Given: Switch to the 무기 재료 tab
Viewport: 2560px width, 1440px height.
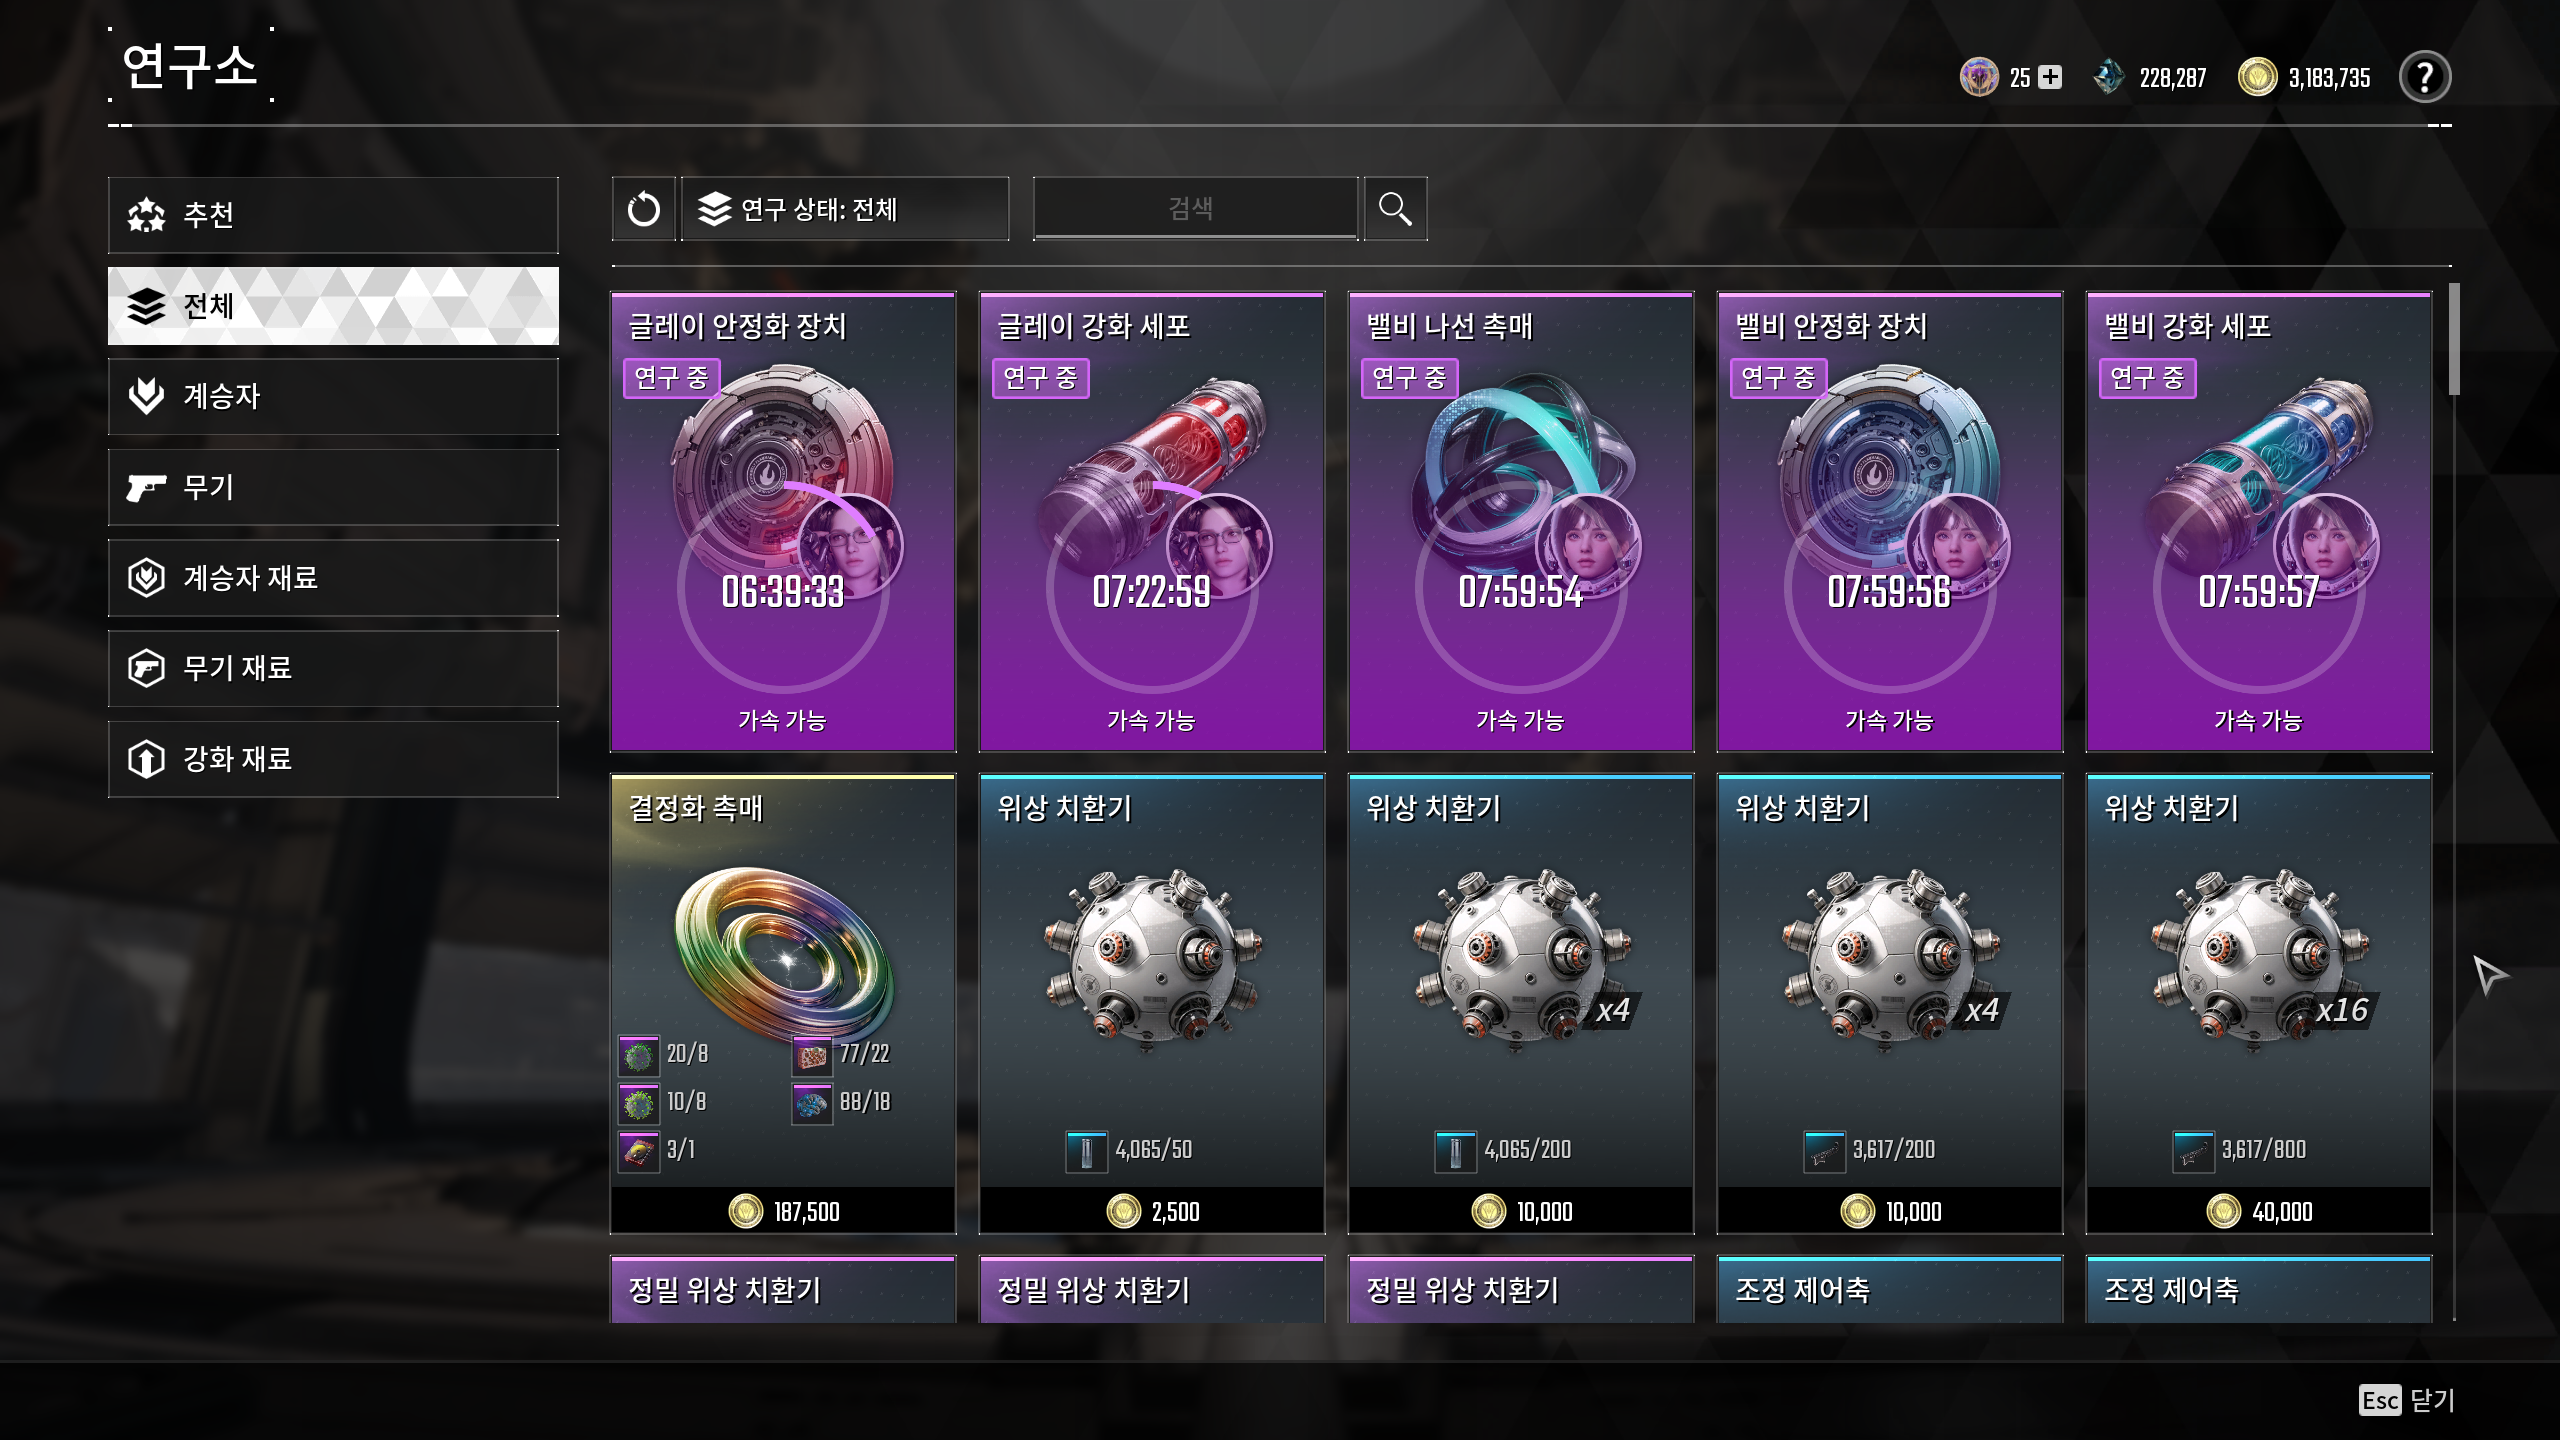Looking at the screenshot, I should click(333, 668).
